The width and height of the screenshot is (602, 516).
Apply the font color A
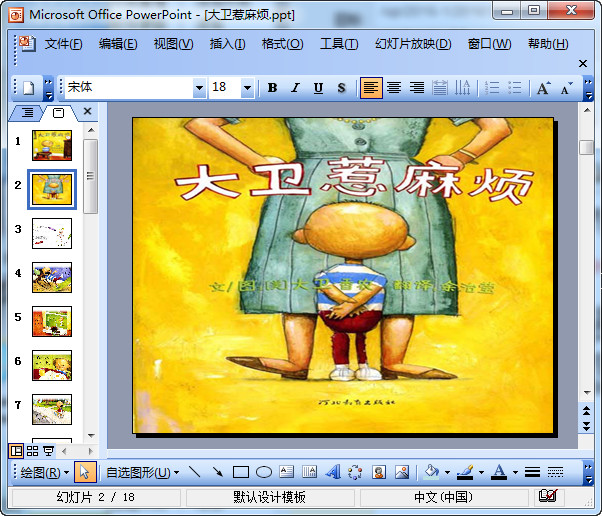point(499,472)
